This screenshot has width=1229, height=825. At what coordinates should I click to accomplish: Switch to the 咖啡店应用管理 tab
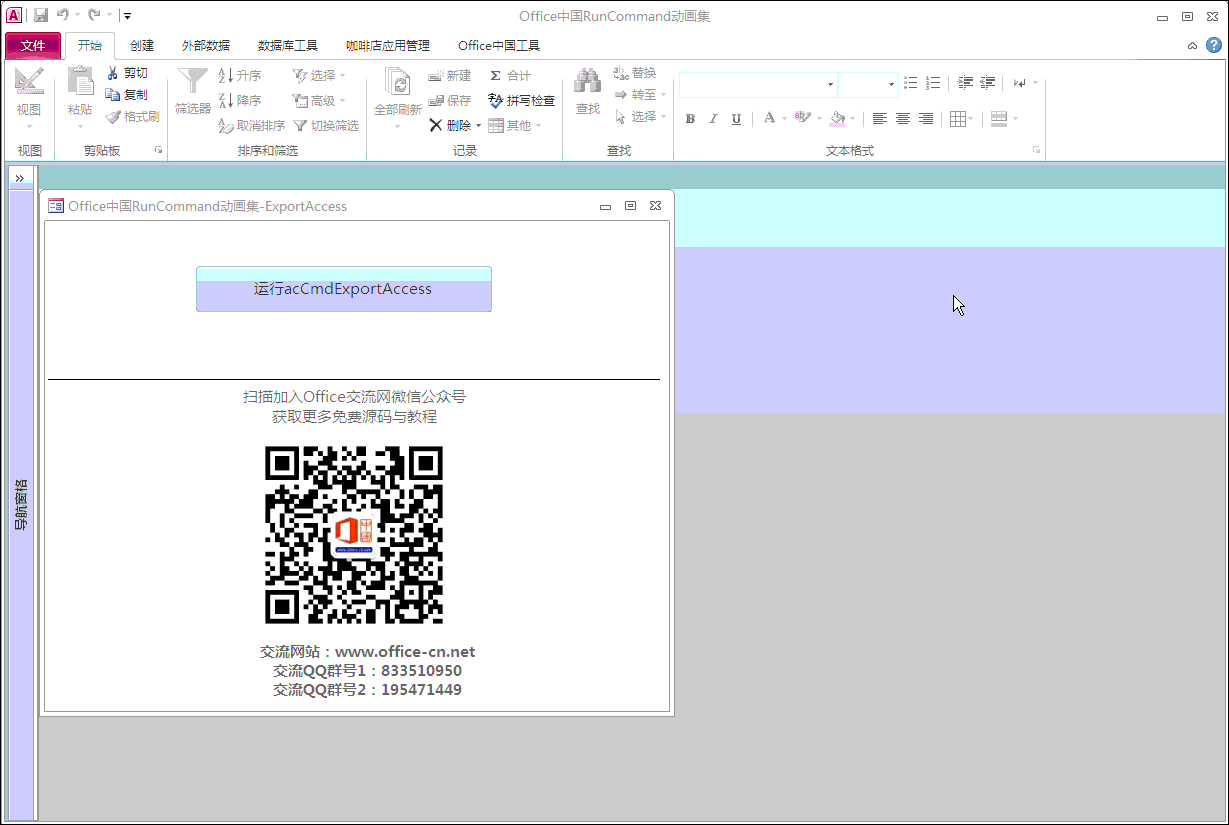[388, 46]
